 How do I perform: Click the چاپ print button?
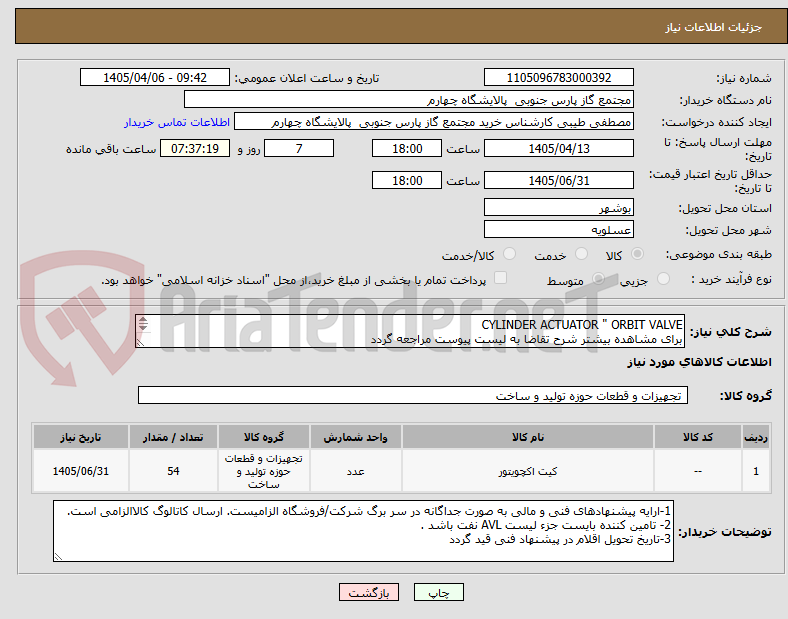click(x=439, y=592)
